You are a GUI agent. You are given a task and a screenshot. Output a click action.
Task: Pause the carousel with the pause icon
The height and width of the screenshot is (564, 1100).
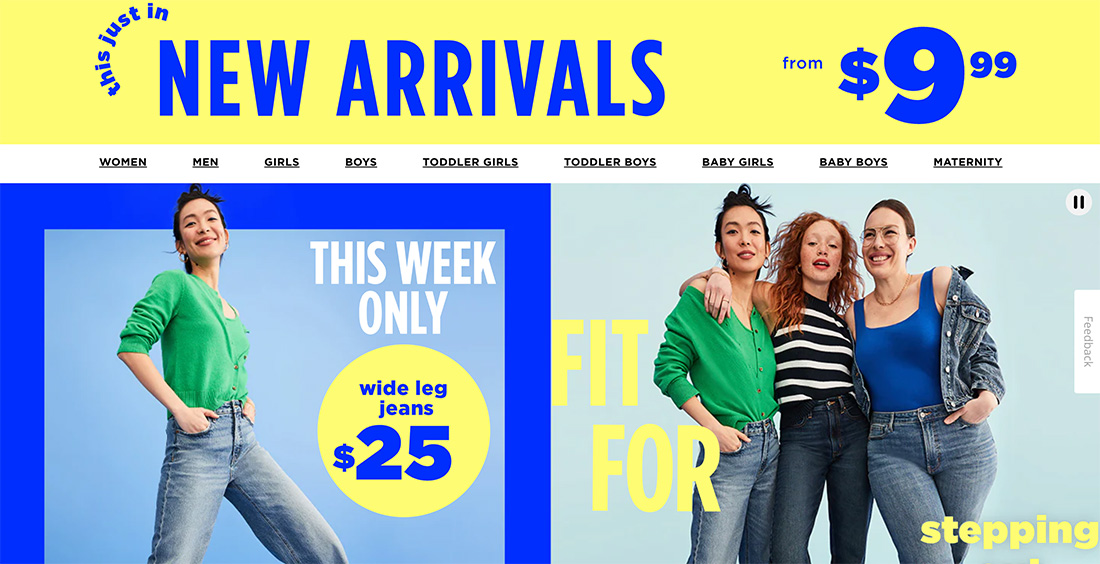[1078, 202]
